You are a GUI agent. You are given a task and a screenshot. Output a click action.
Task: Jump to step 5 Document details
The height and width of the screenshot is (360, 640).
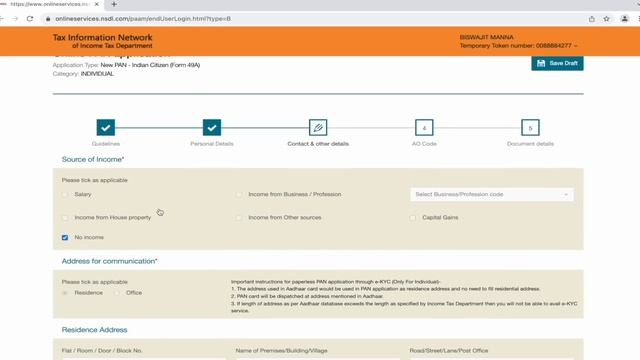[530, 127]
